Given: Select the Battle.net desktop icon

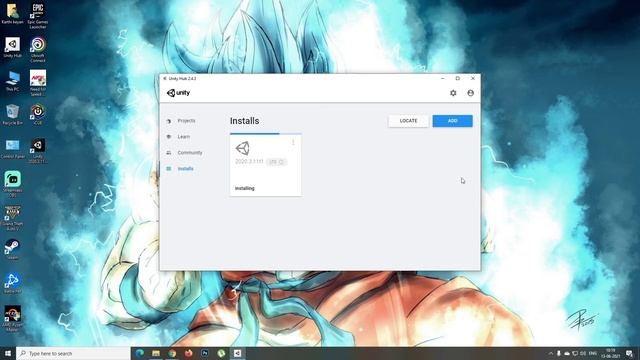Looking at the screenshot, I should click(x=12, y=283).
